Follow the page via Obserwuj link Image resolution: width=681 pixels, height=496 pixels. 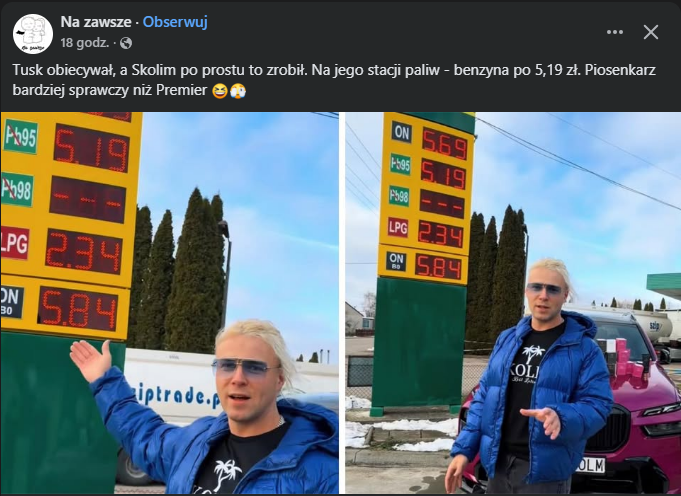(x=175, y=22)
